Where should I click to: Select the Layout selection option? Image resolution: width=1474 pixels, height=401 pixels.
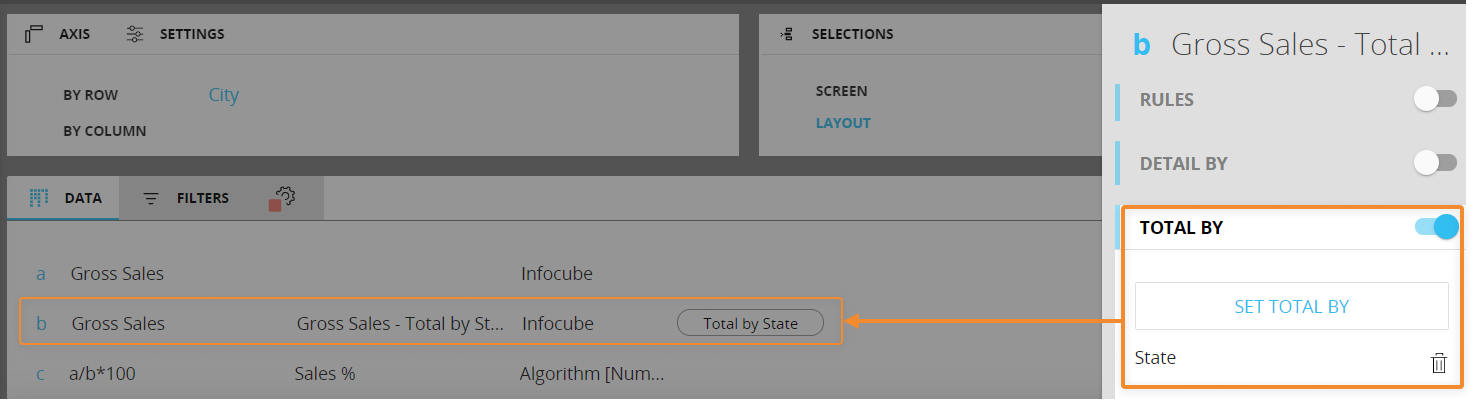click(x=843, y=123)
